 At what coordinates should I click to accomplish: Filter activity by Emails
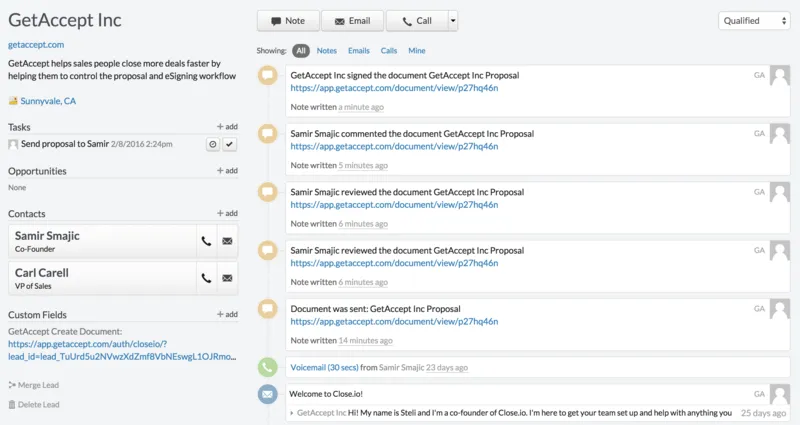(x=359, y=51)
